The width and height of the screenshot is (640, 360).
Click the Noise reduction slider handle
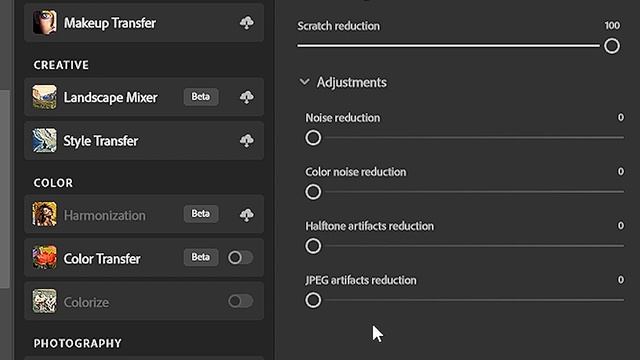point(313,138)
